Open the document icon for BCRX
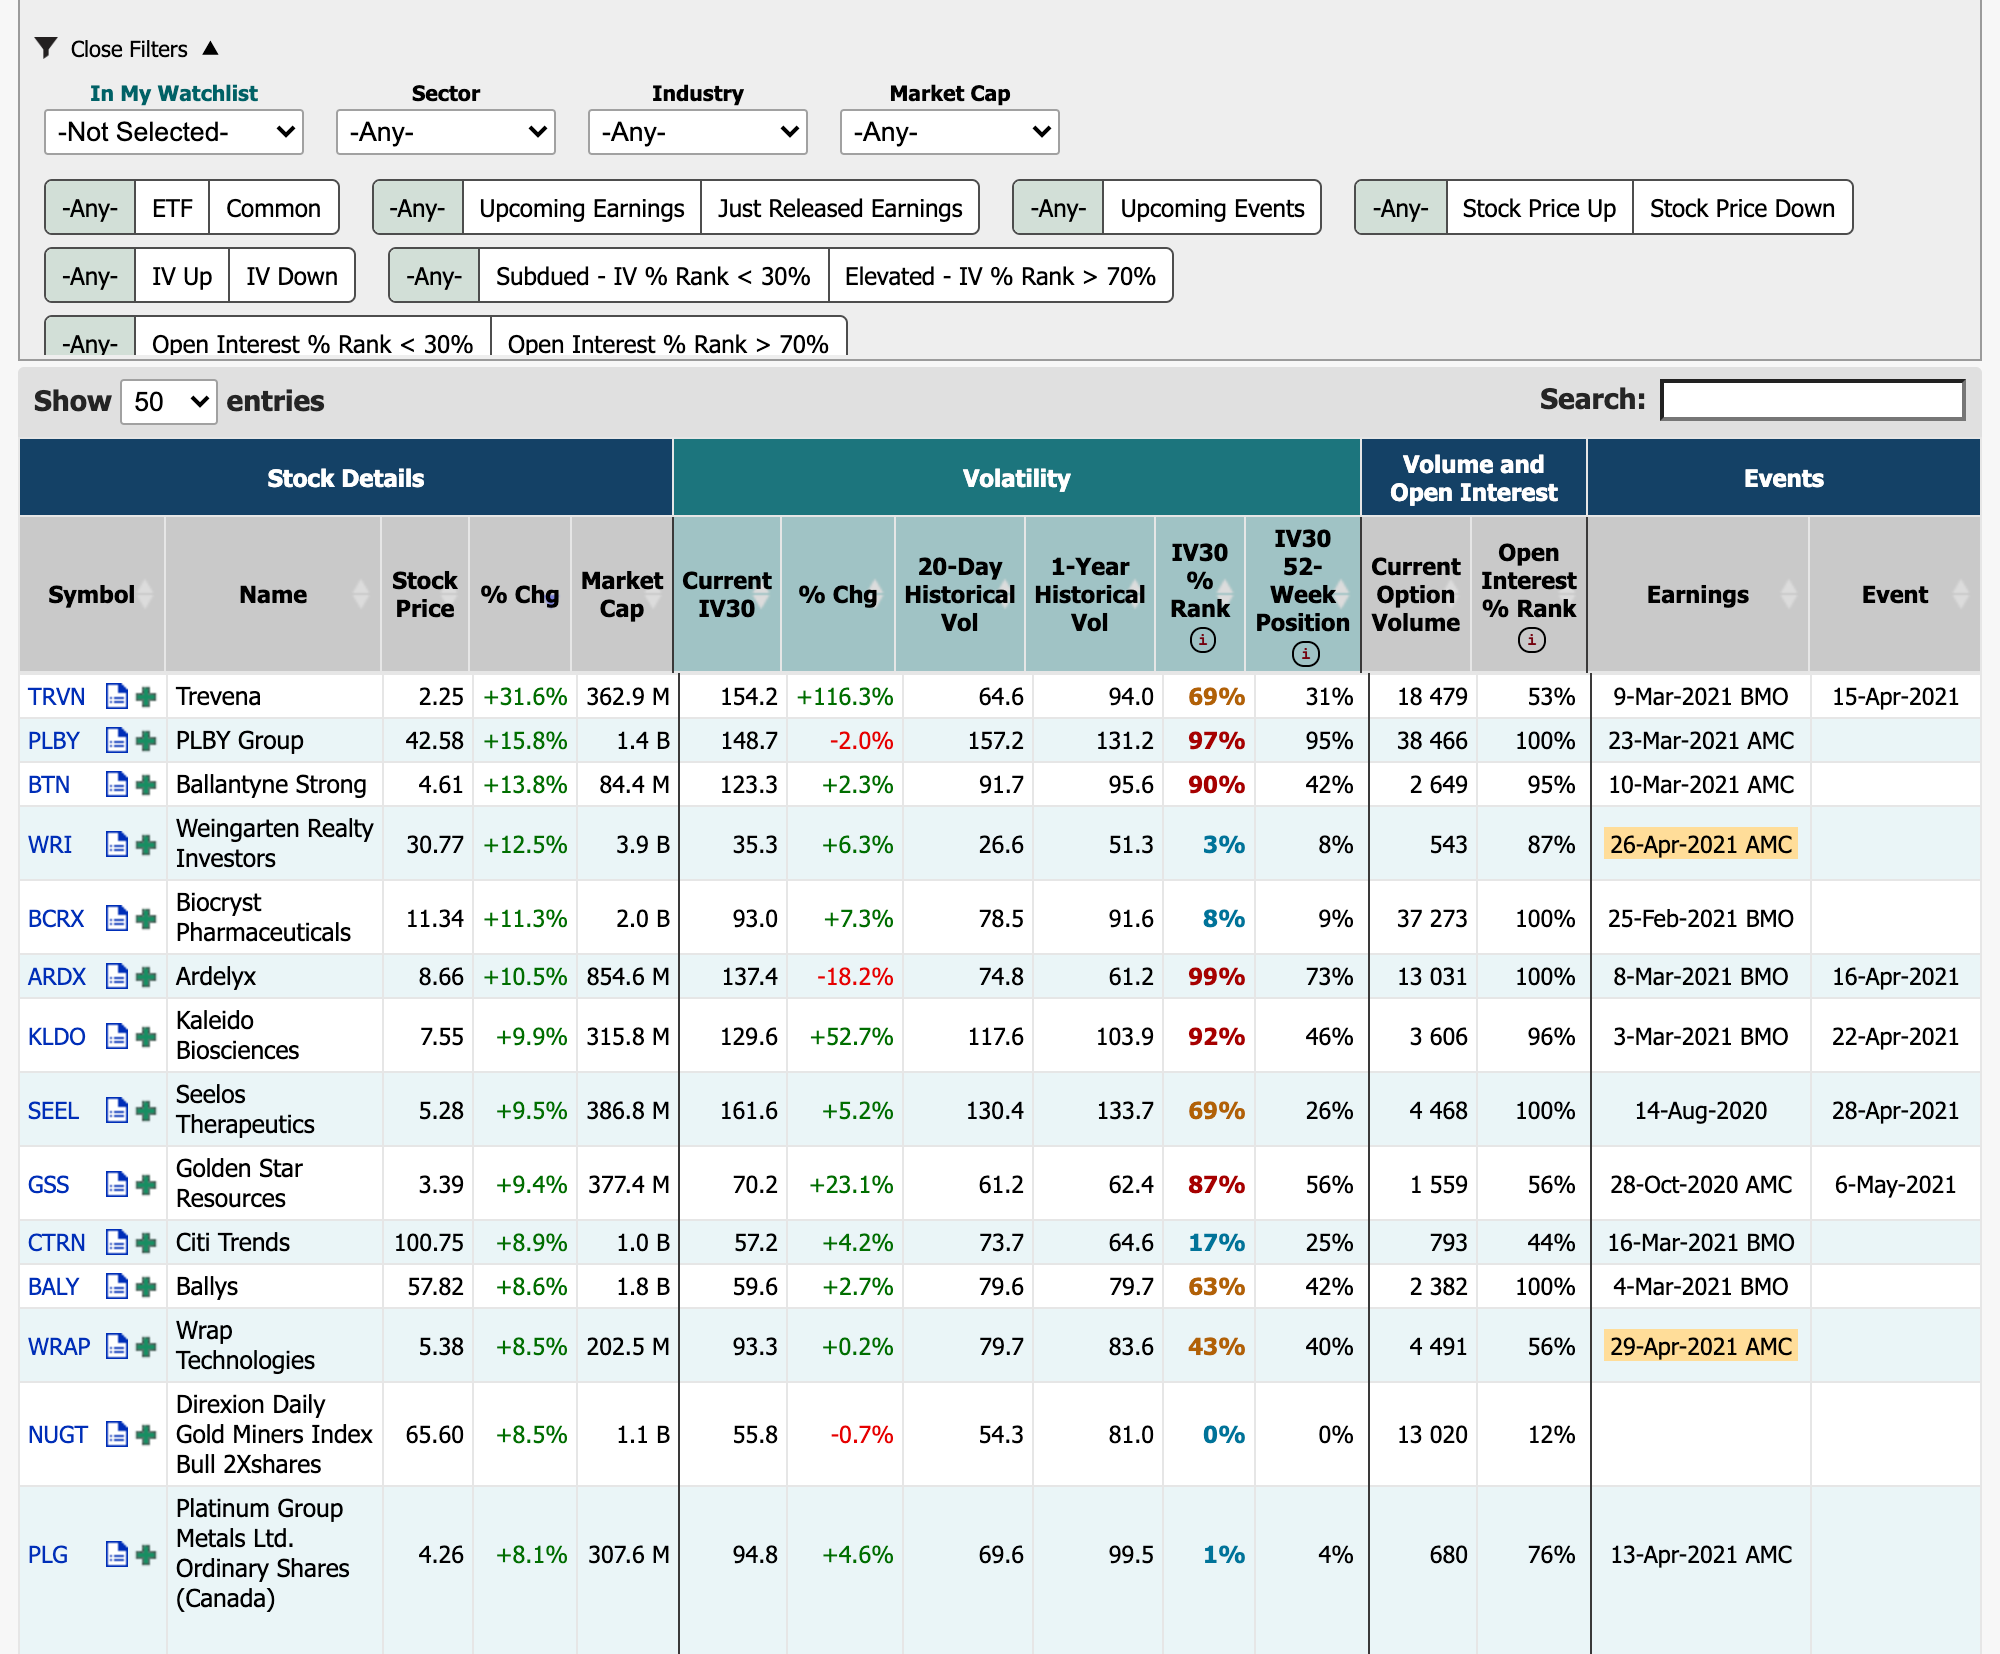2000x1654 pixels. click(117, 919)
